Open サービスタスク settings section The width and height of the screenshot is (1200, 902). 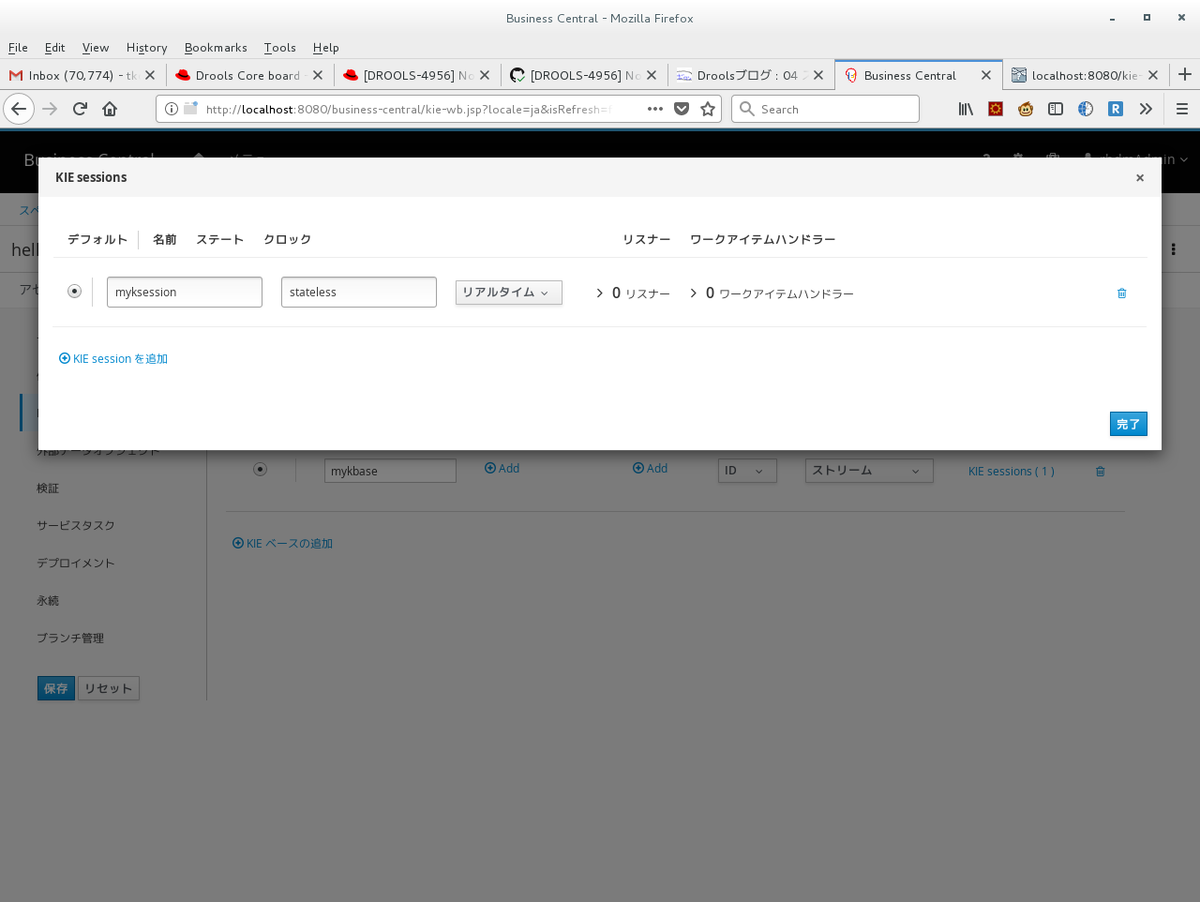pyautogui.click(x=76, y=525)
